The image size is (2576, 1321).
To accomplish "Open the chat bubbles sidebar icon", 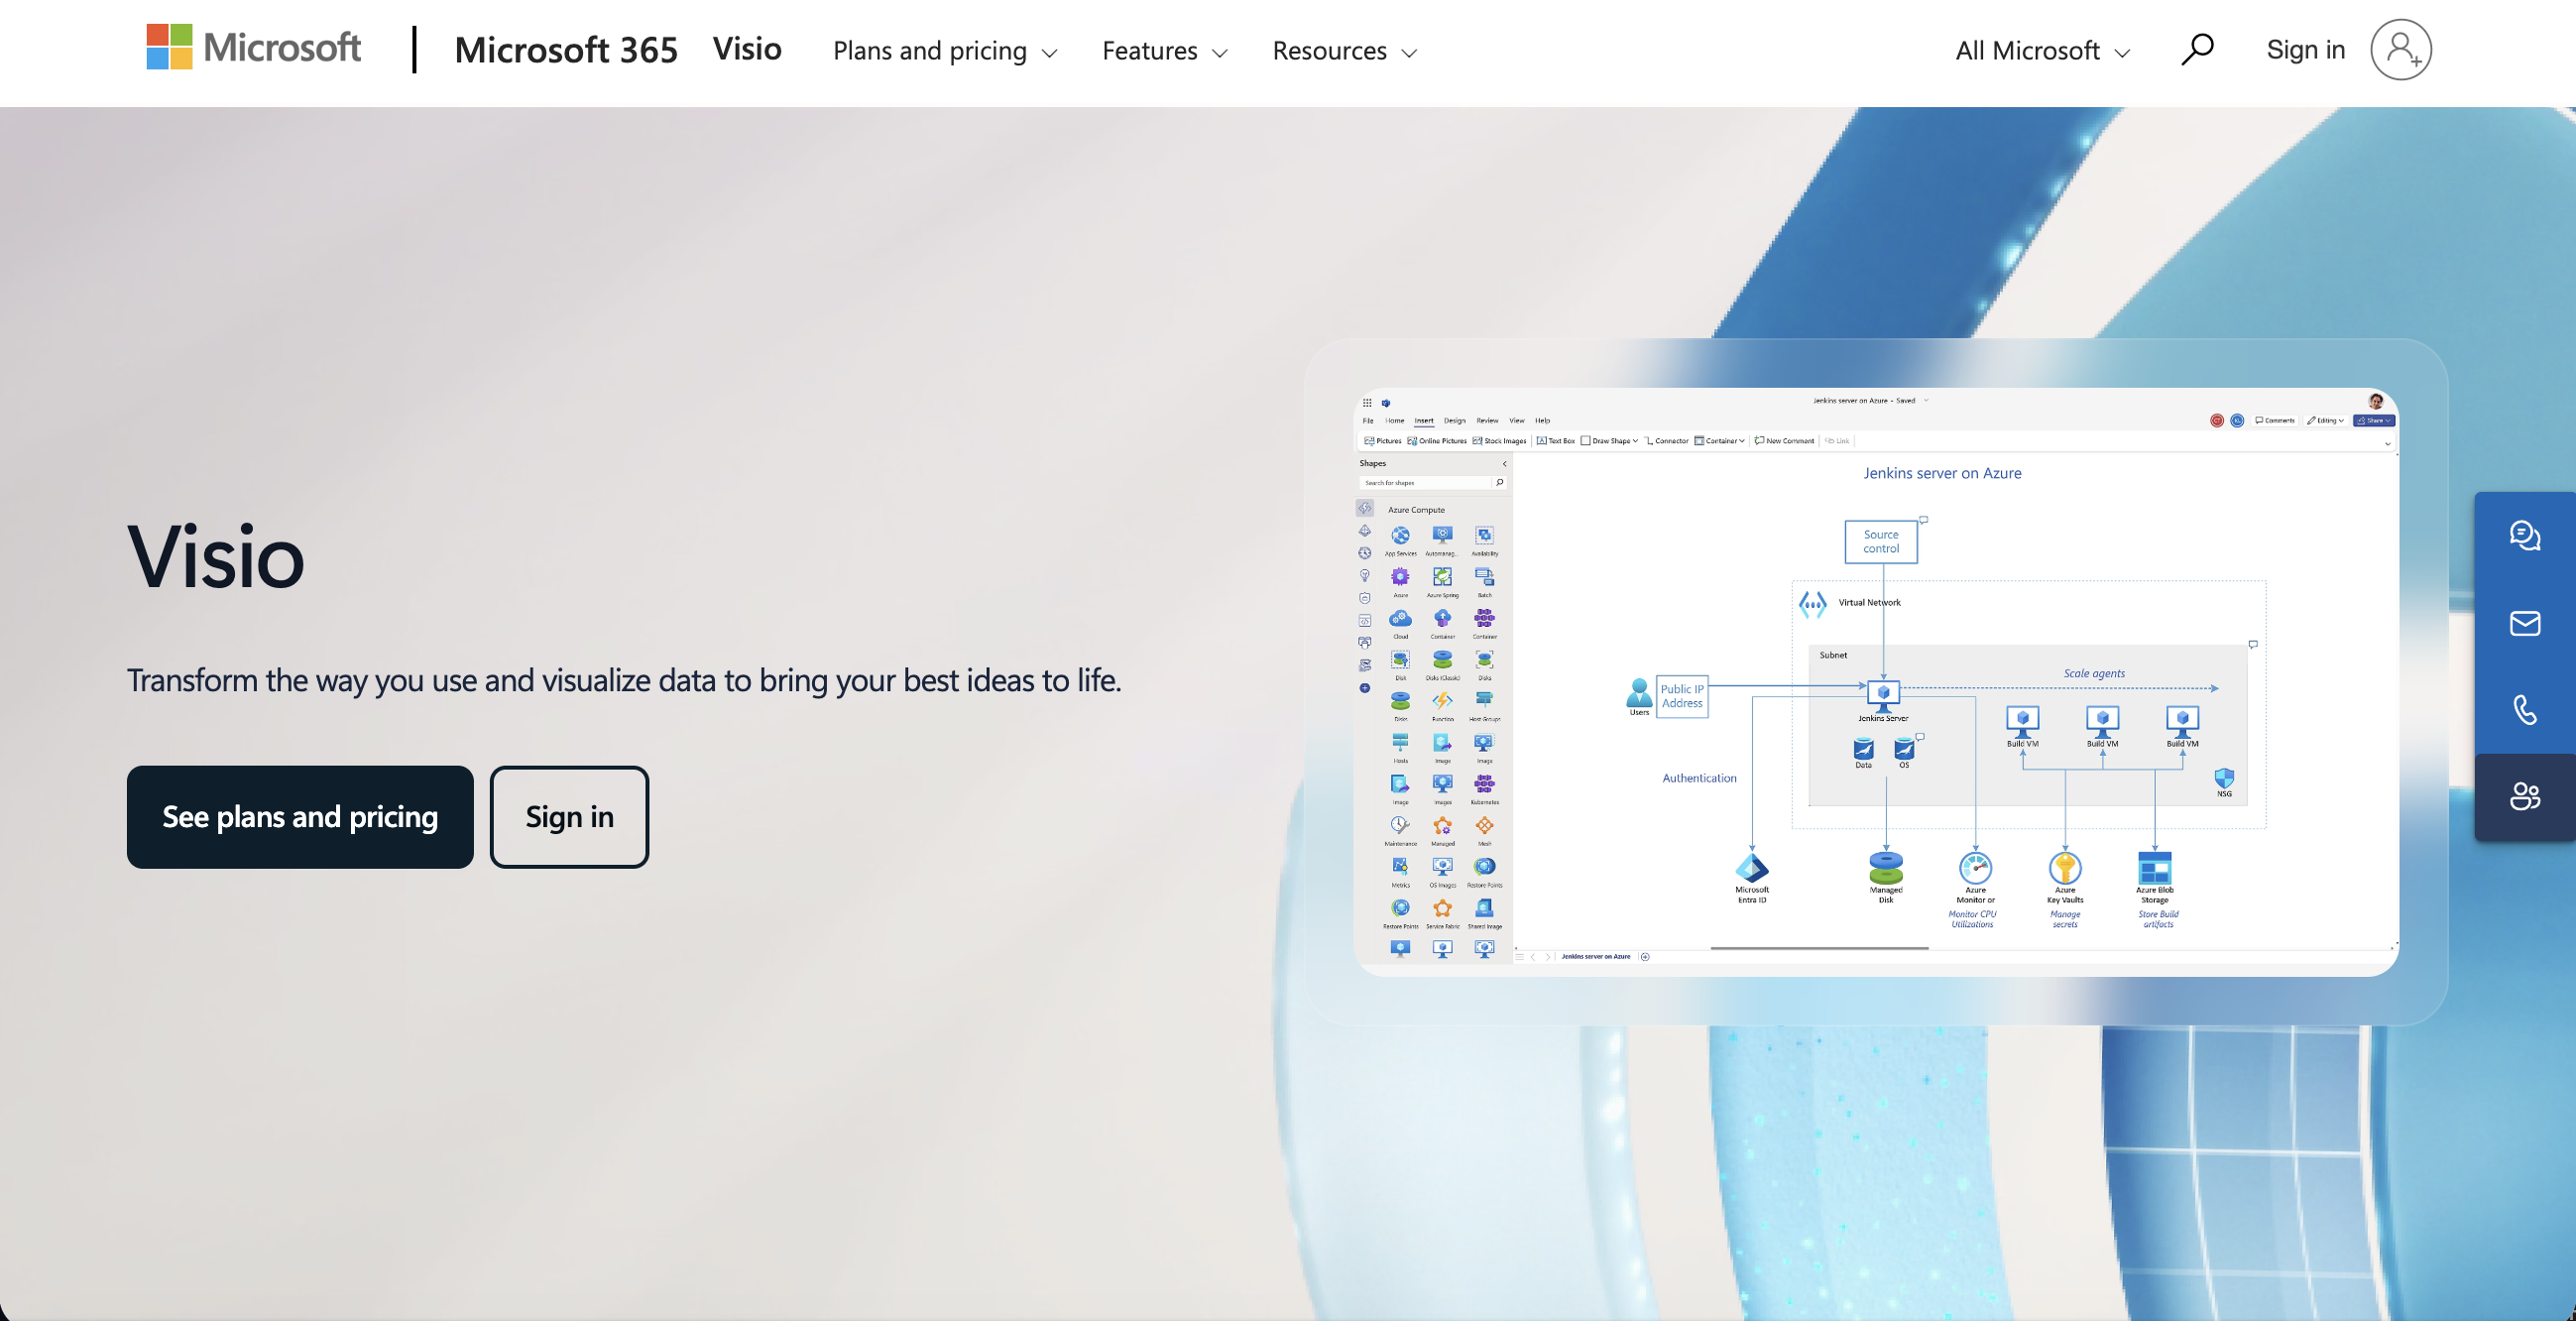I will 2524,536.
